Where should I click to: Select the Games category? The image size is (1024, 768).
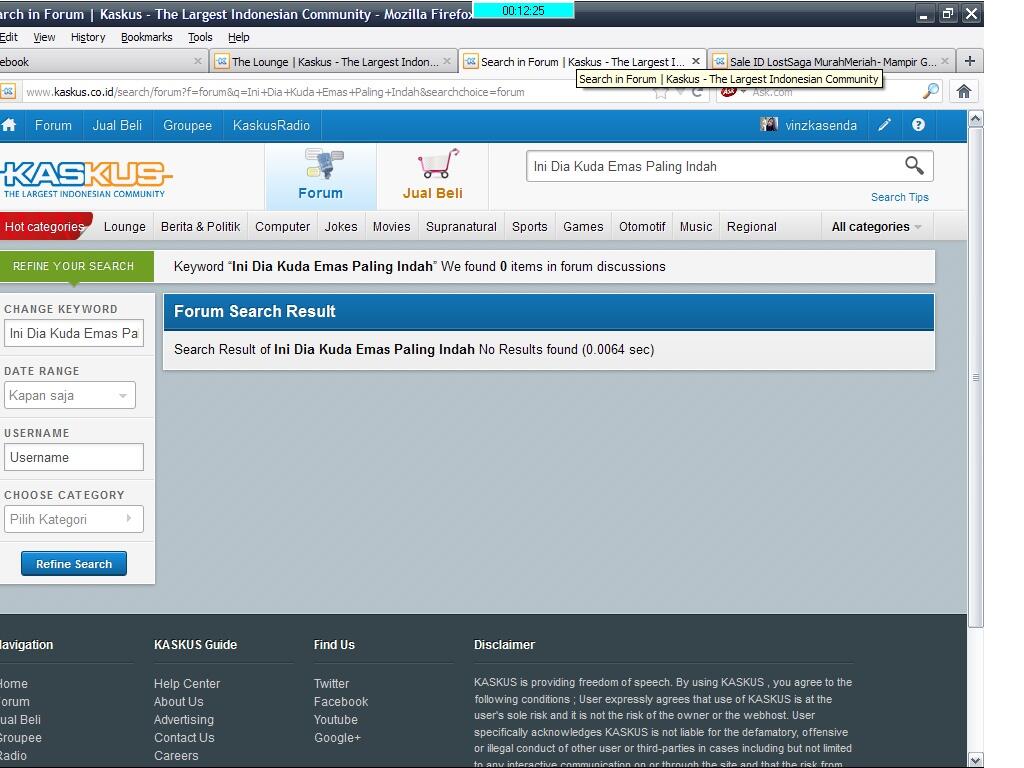583,227
